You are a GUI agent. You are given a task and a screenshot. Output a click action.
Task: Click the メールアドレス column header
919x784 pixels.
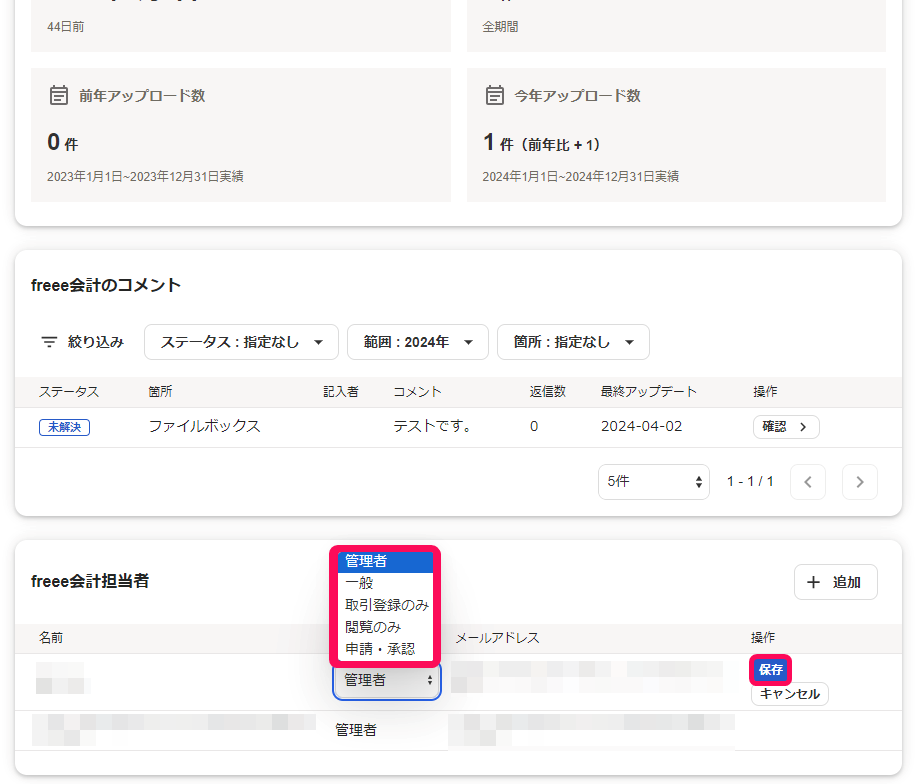(497, 638)
